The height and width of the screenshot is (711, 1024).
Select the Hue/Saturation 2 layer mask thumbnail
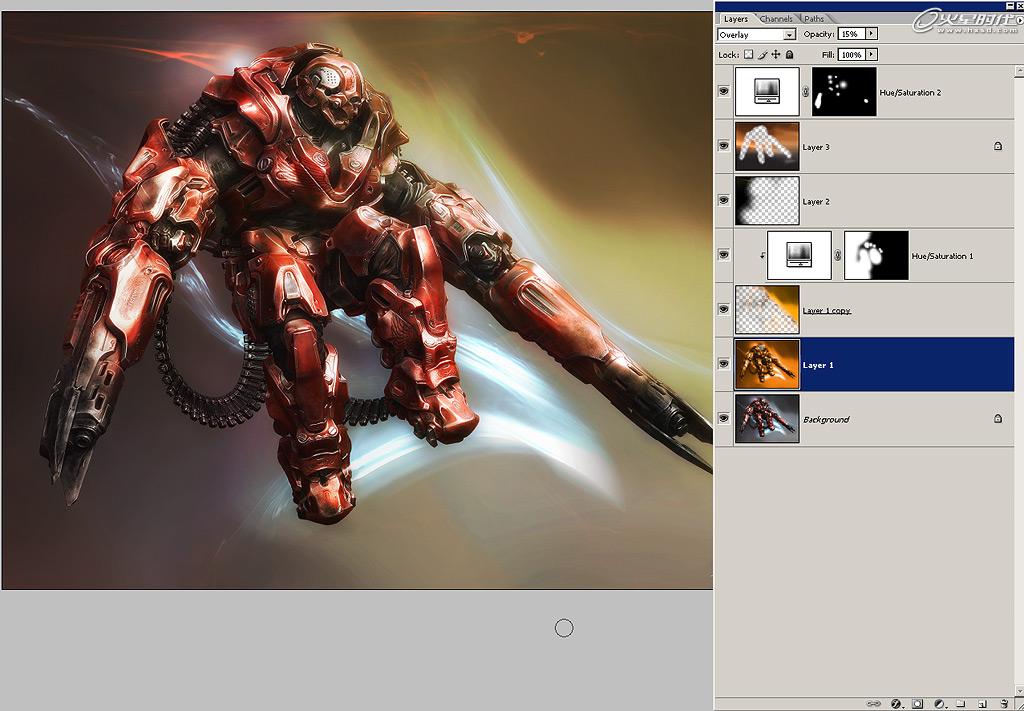pos(844,91)
